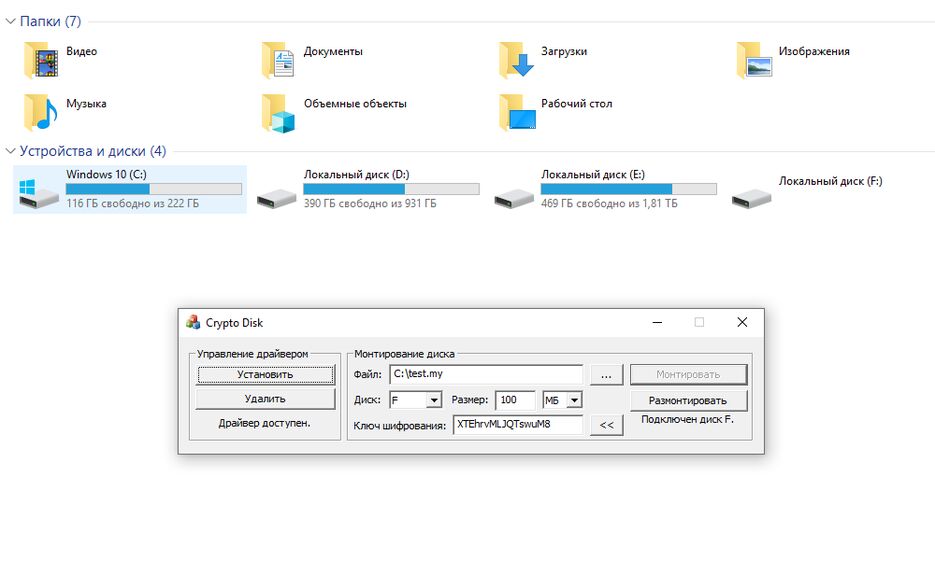This screenshot has height=561, width=935.
Task: Click the Драйвер доступен. status text
Action: (264, 423)
